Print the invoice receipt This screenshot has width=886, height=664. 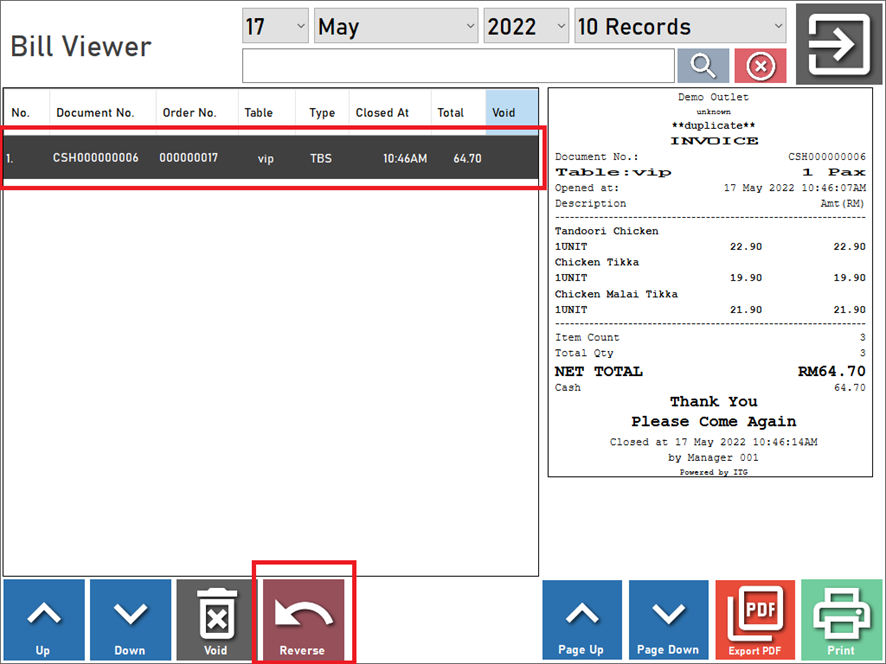pos(842,620)
